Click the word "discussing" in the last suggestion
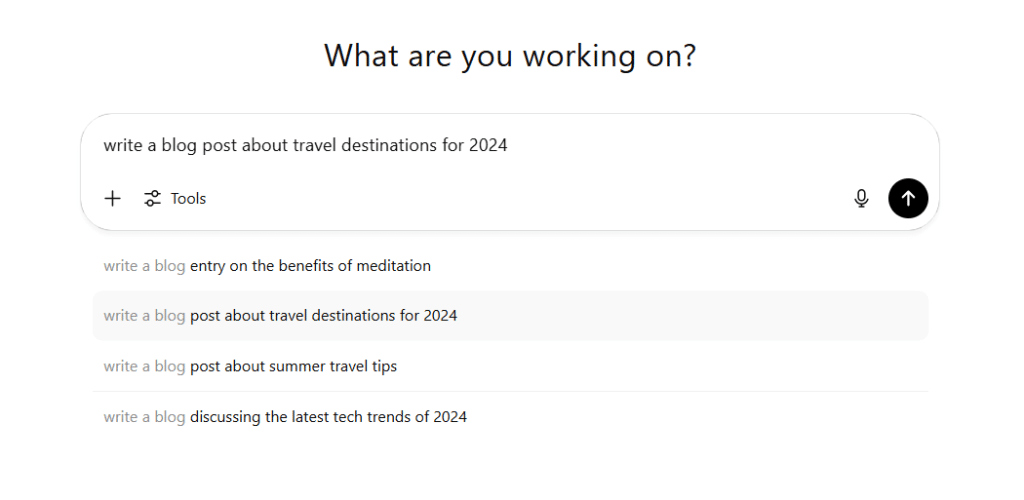 click(x=226, y=416)
